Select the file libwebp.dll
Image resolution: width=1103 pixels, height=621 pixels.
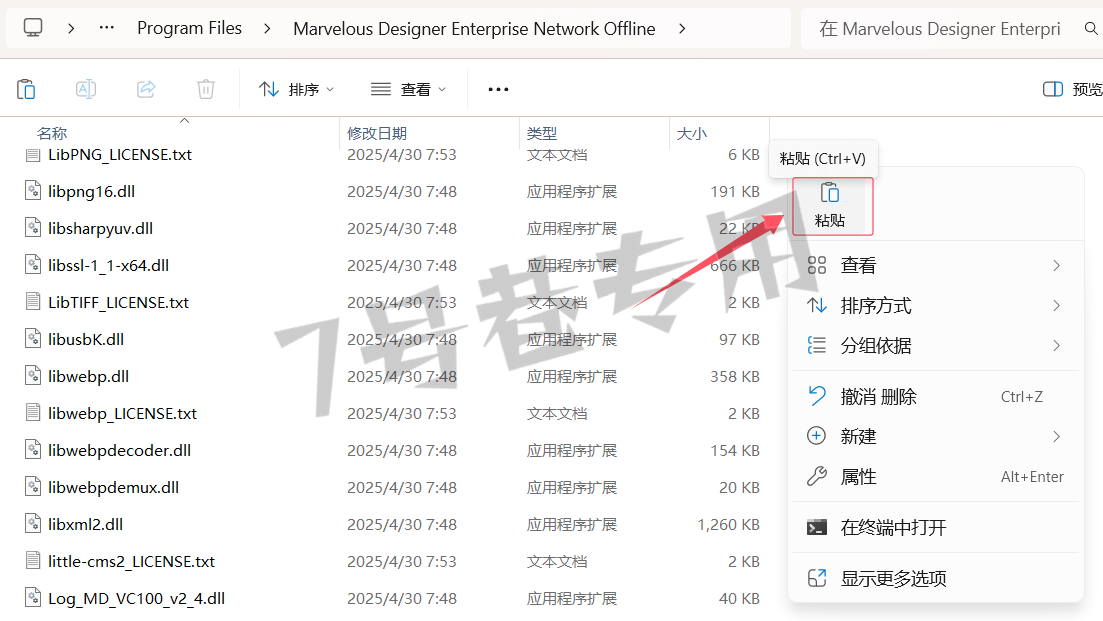89,376
